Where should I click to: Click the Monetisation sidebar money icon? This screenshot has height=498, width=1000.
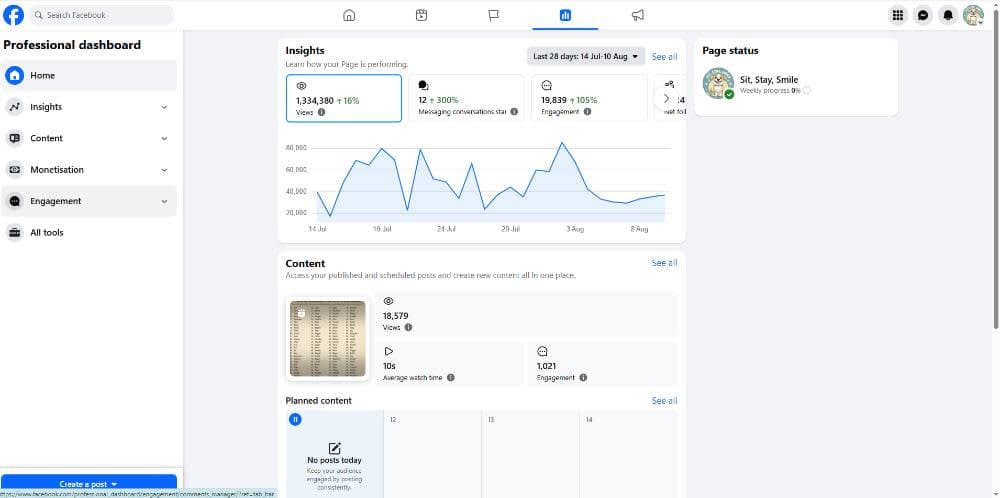pos(15,170)
